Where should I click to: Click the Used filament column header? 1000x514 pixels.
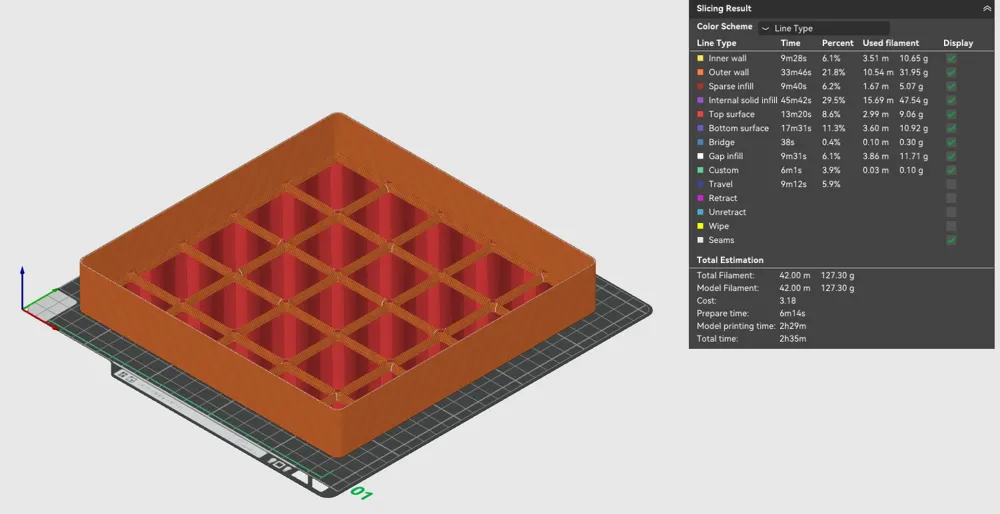[891, 43]
